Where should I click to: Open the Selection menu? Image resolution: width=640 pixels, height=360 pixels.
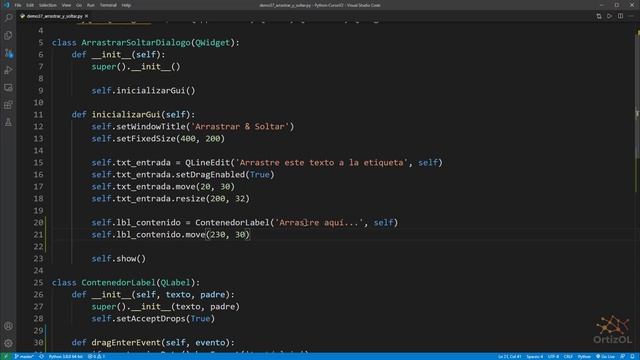48,5
